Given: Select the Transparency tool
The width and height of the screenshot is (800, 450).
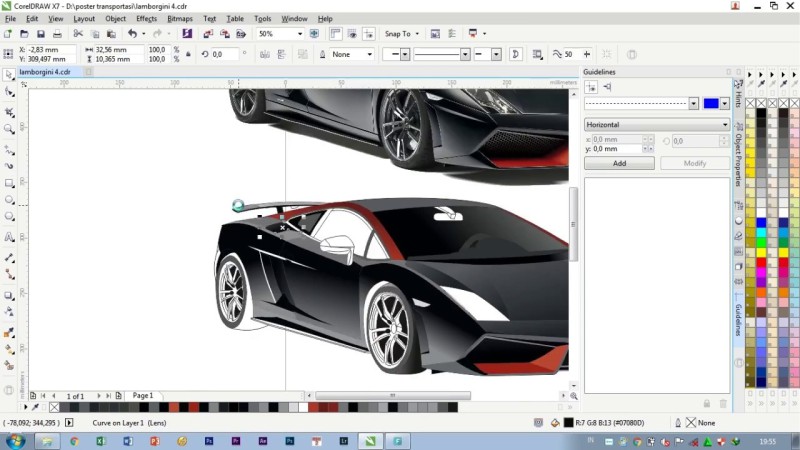Looking at the screenshot, I should [x=9, y=312].
